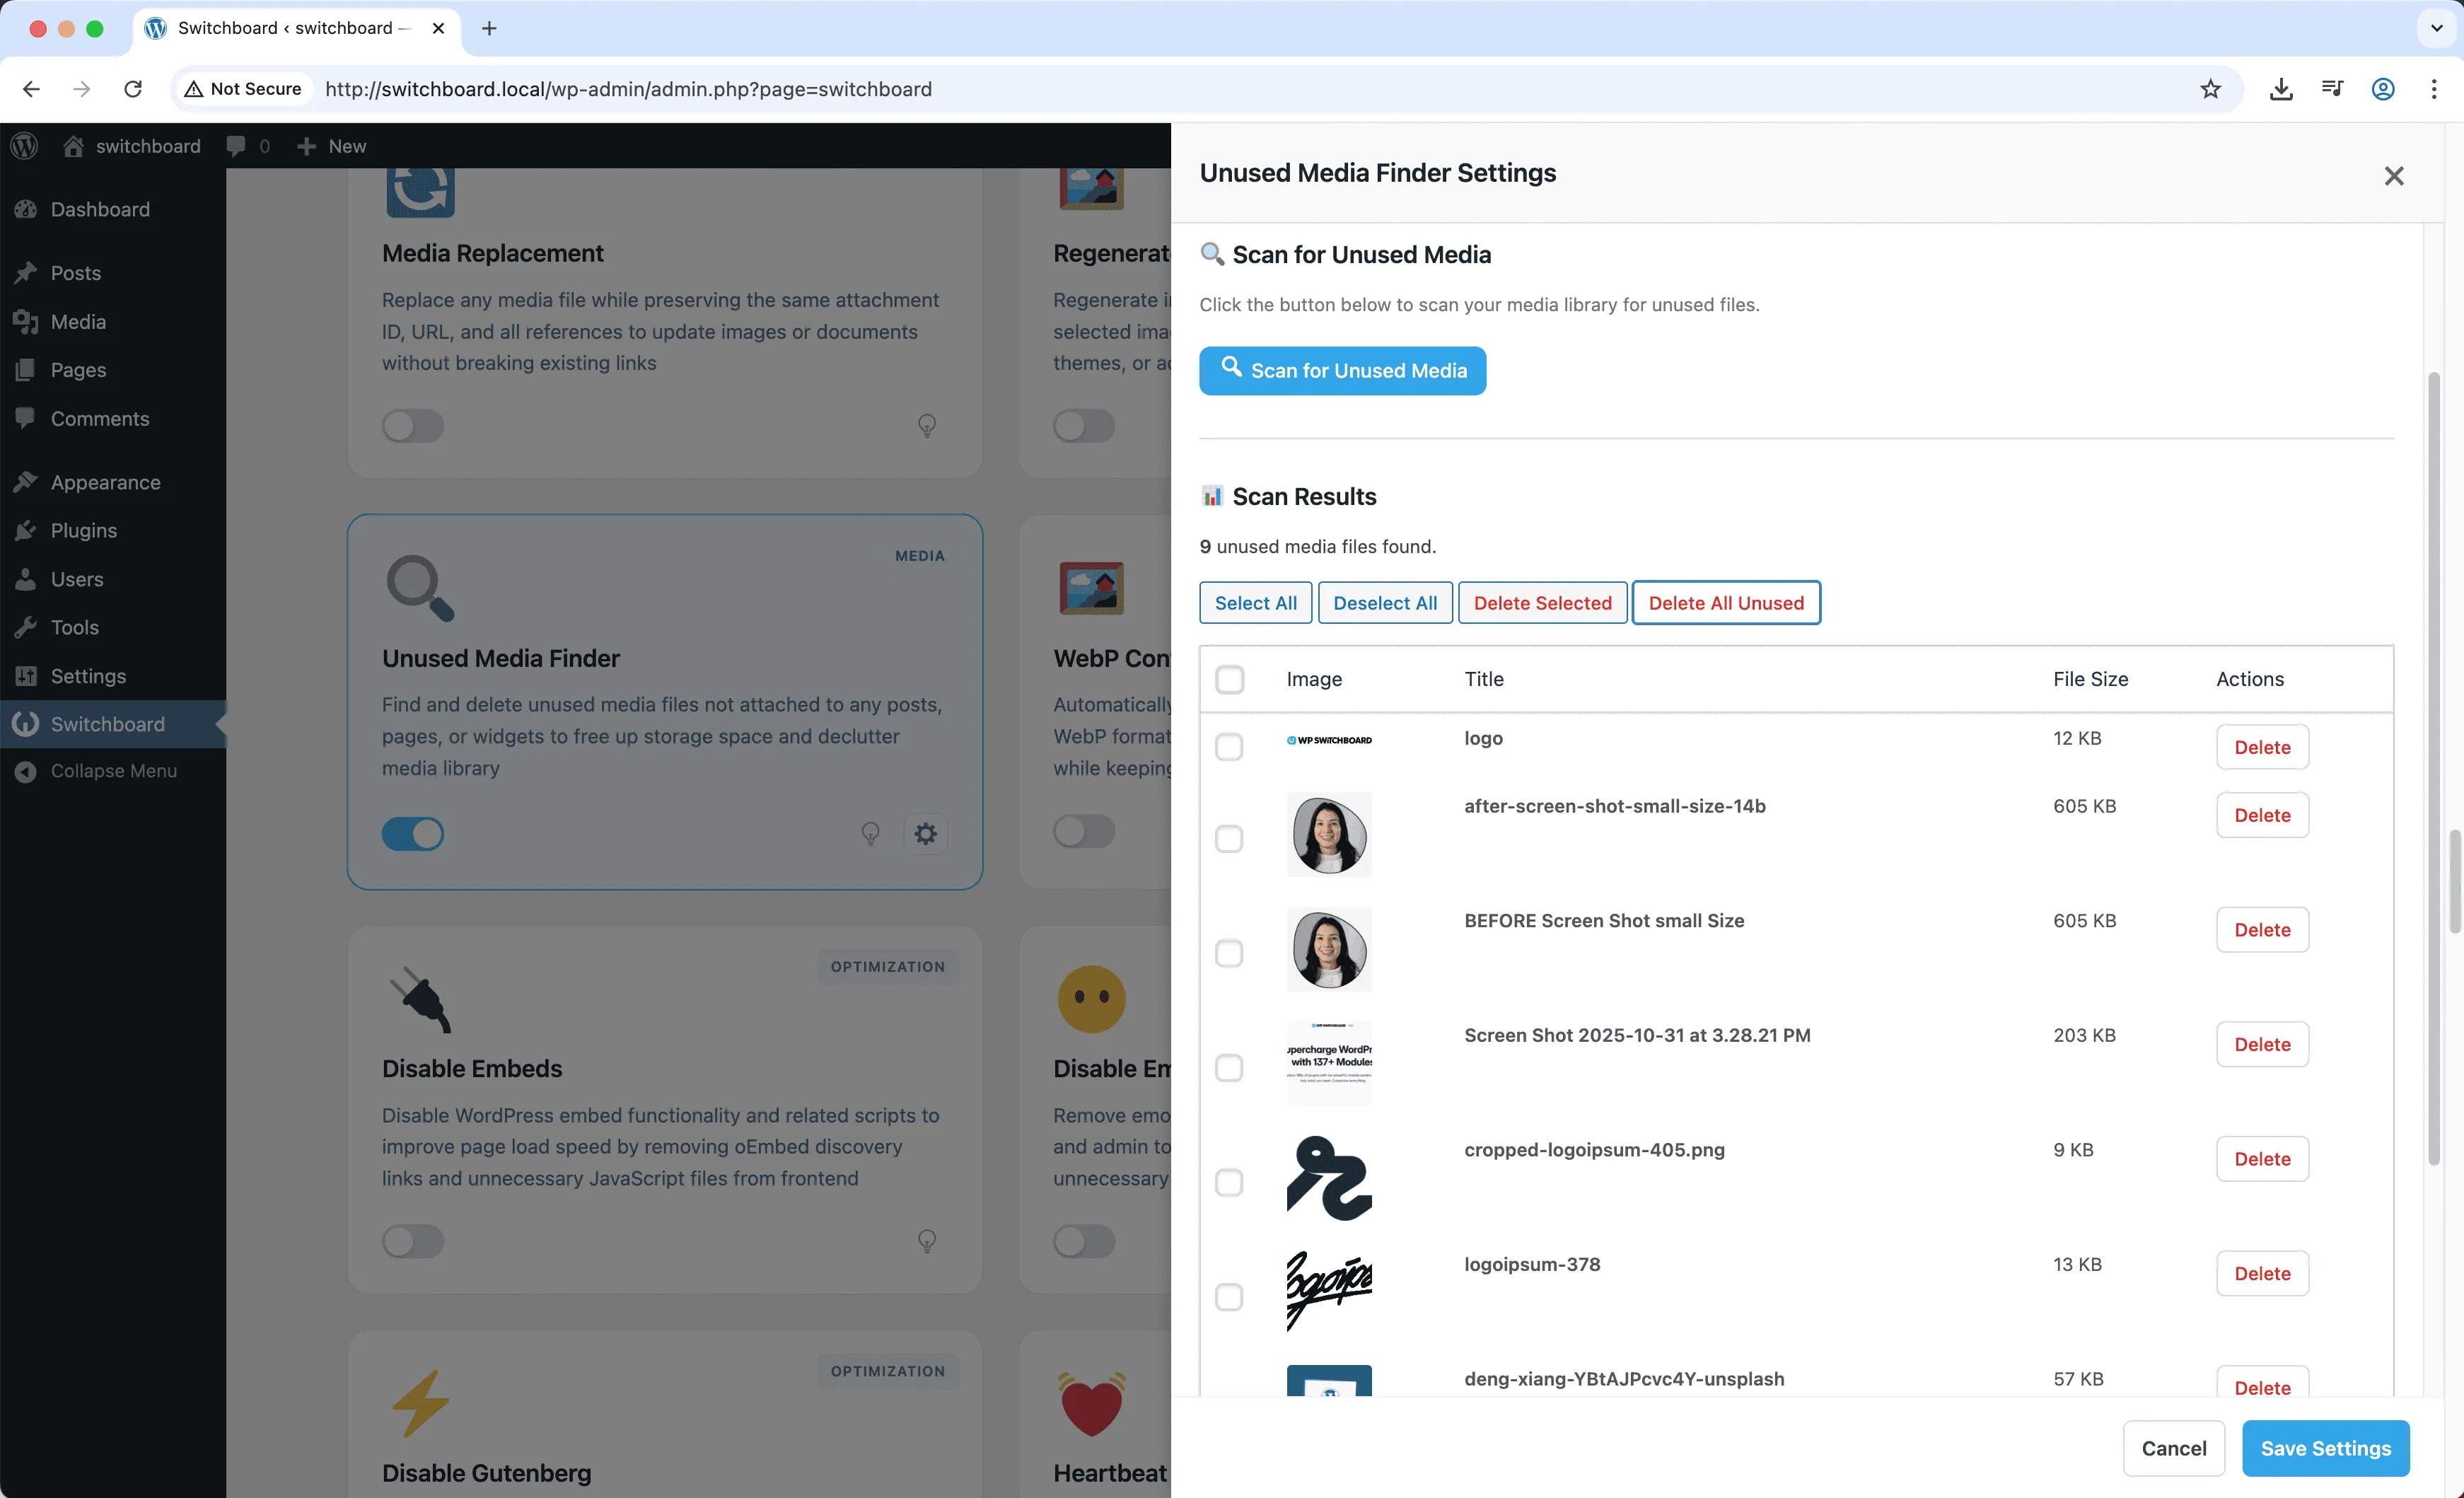The width and height of the screenshot is (2464, 1498).
Task: Bookmark this page with the star icon
Action: pyautogui.click(x=2210, y=89)
